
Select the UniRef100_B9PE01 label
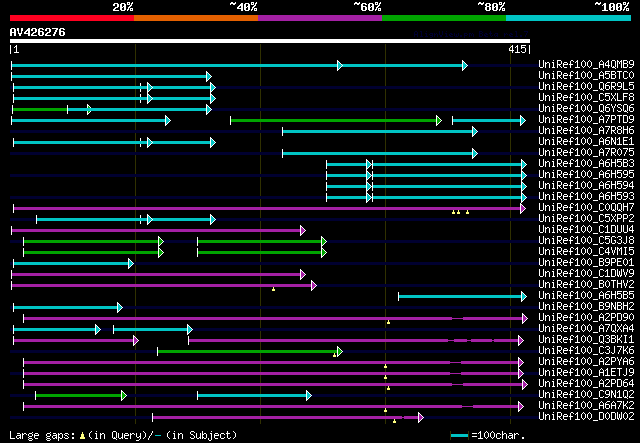(x=586, y=263)
